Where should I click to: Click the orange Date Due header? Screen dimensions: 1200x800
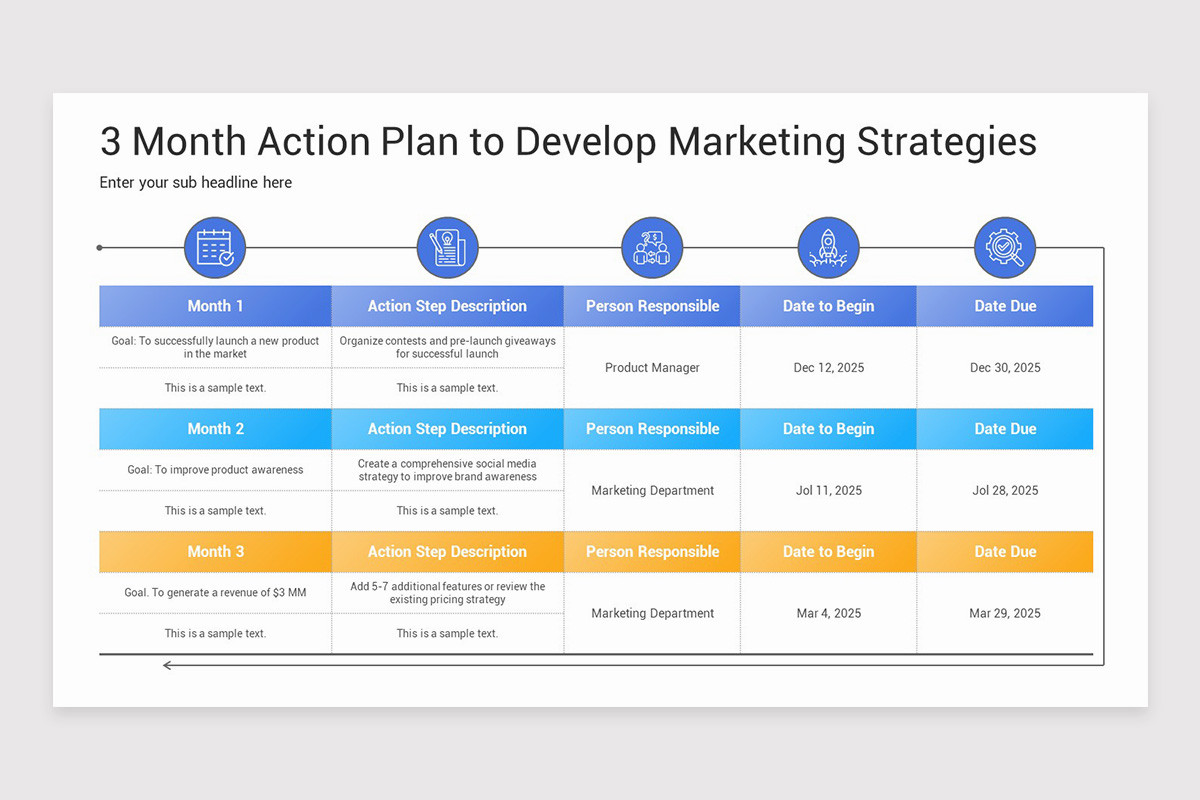(1005, 552)
